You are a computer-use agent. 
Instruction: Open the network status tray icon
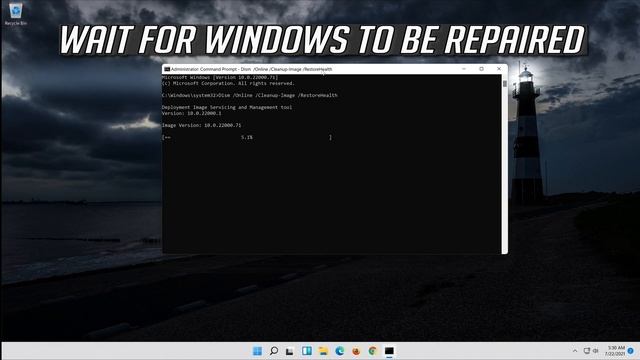pos(587,351)
